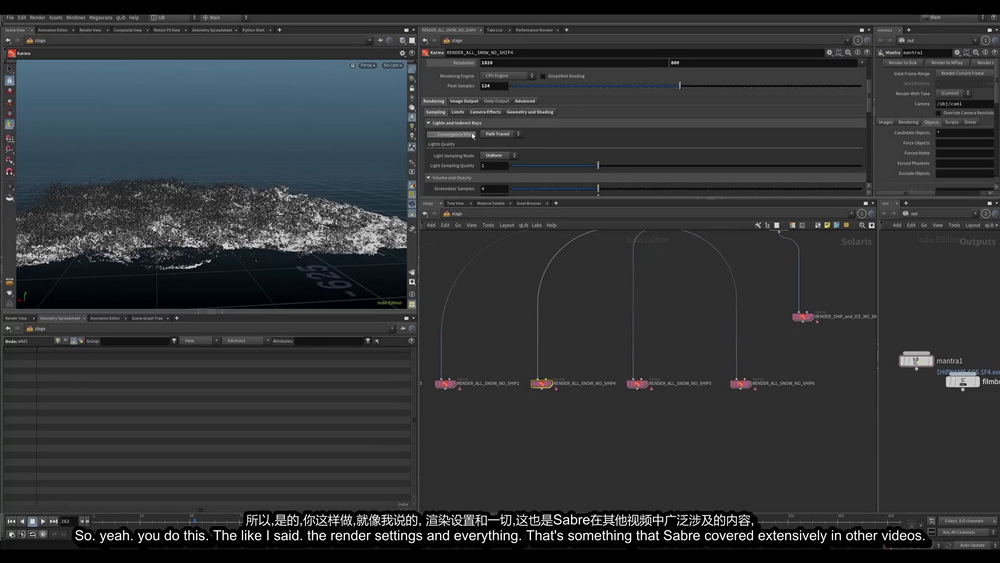
Task: Switch to the Image Output tab
Action: [x=464, y=101]
